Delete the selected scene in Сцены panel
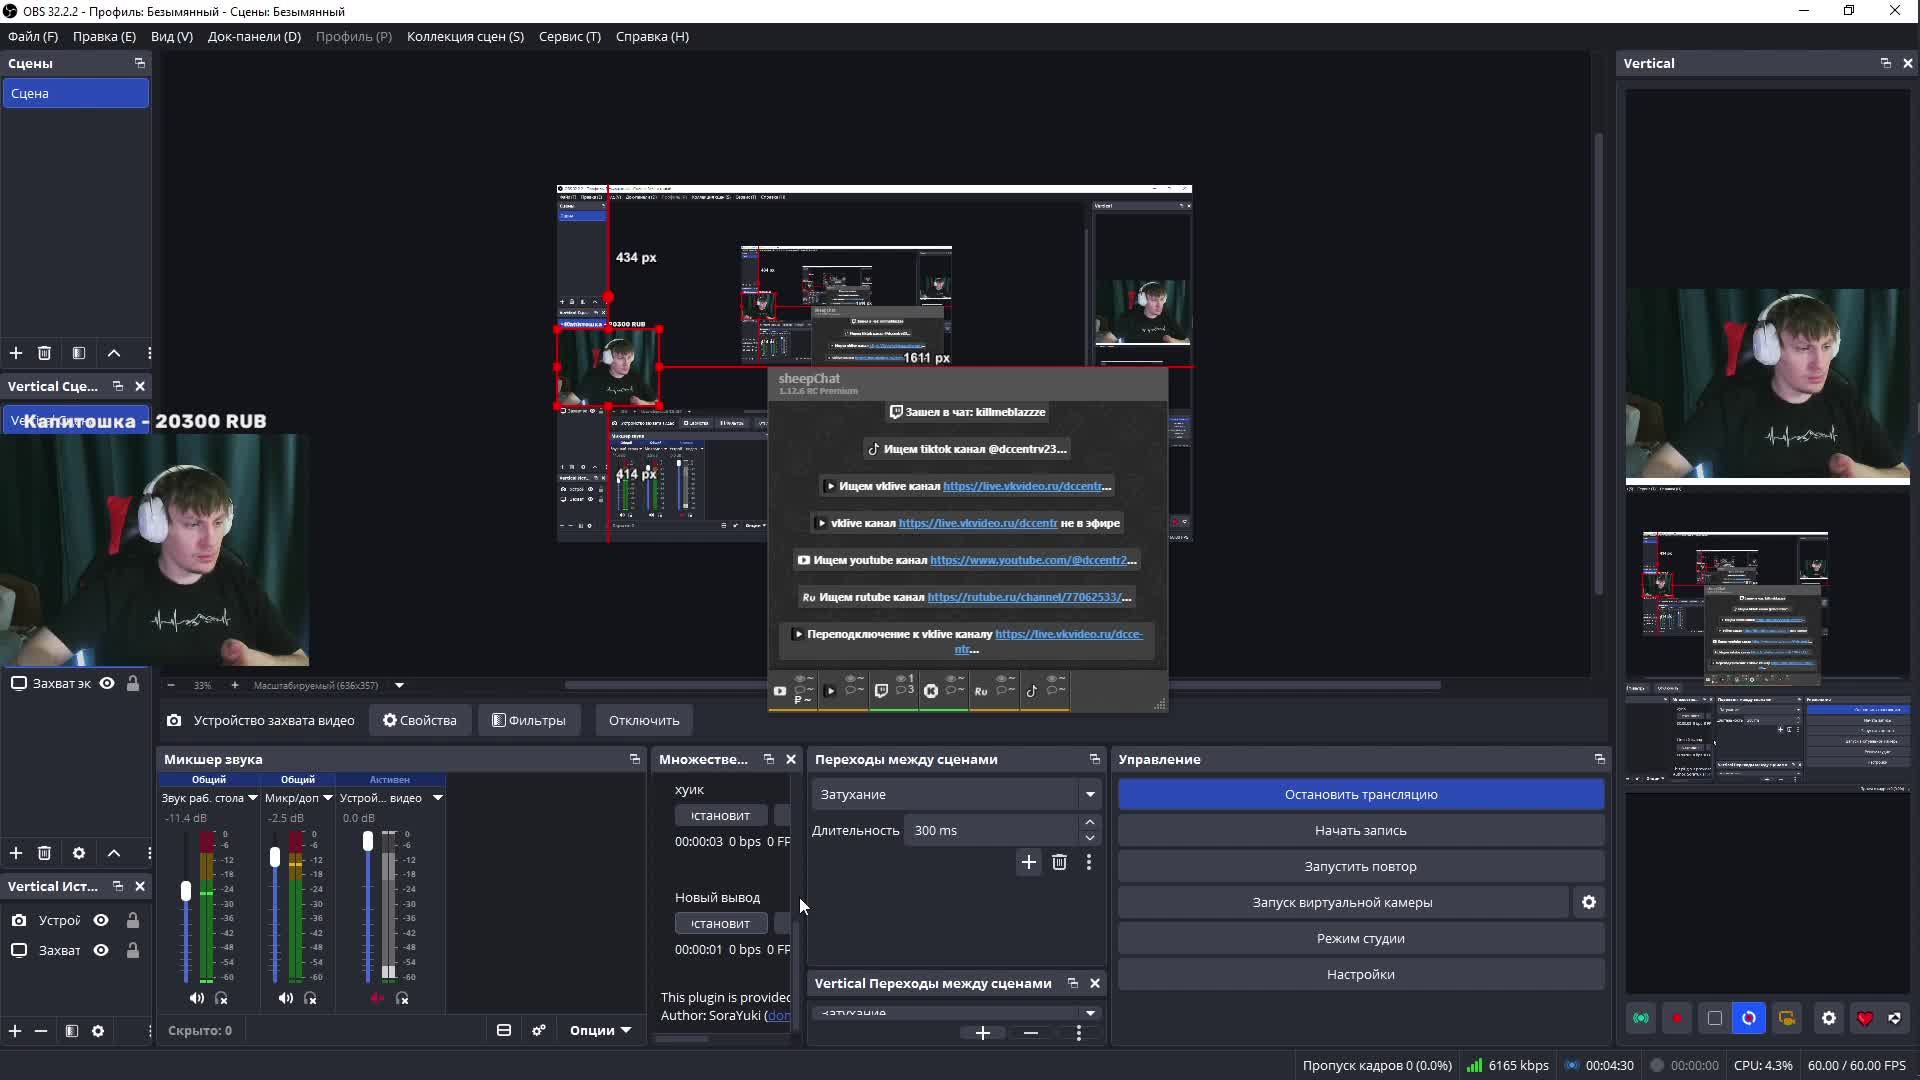The image size is (1920, 1080). (x=44, y=353)
